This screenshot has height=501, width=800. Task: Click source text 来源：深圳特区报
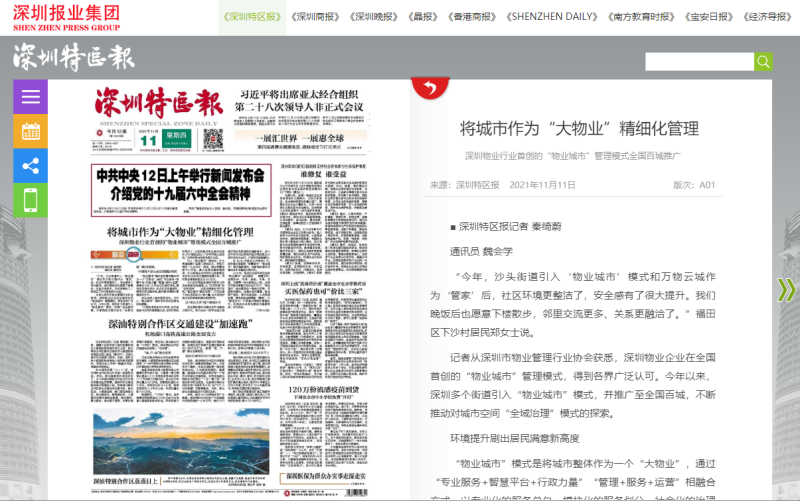pos(464,185)
